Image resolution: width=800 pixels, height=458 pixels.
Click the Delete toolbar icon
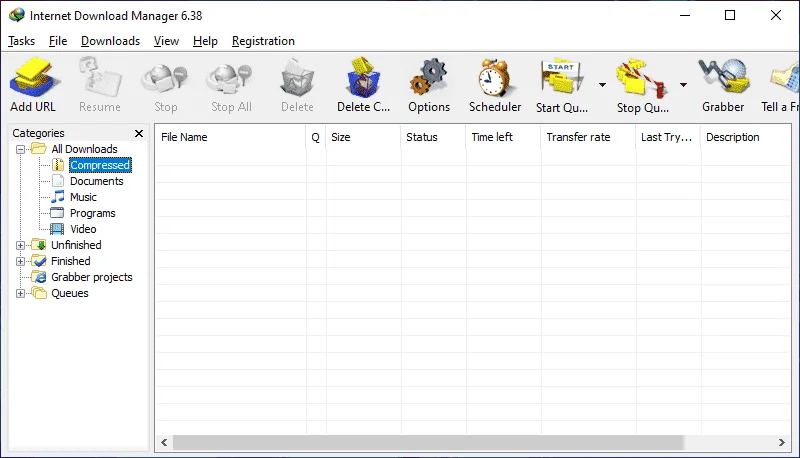(297, 78)
